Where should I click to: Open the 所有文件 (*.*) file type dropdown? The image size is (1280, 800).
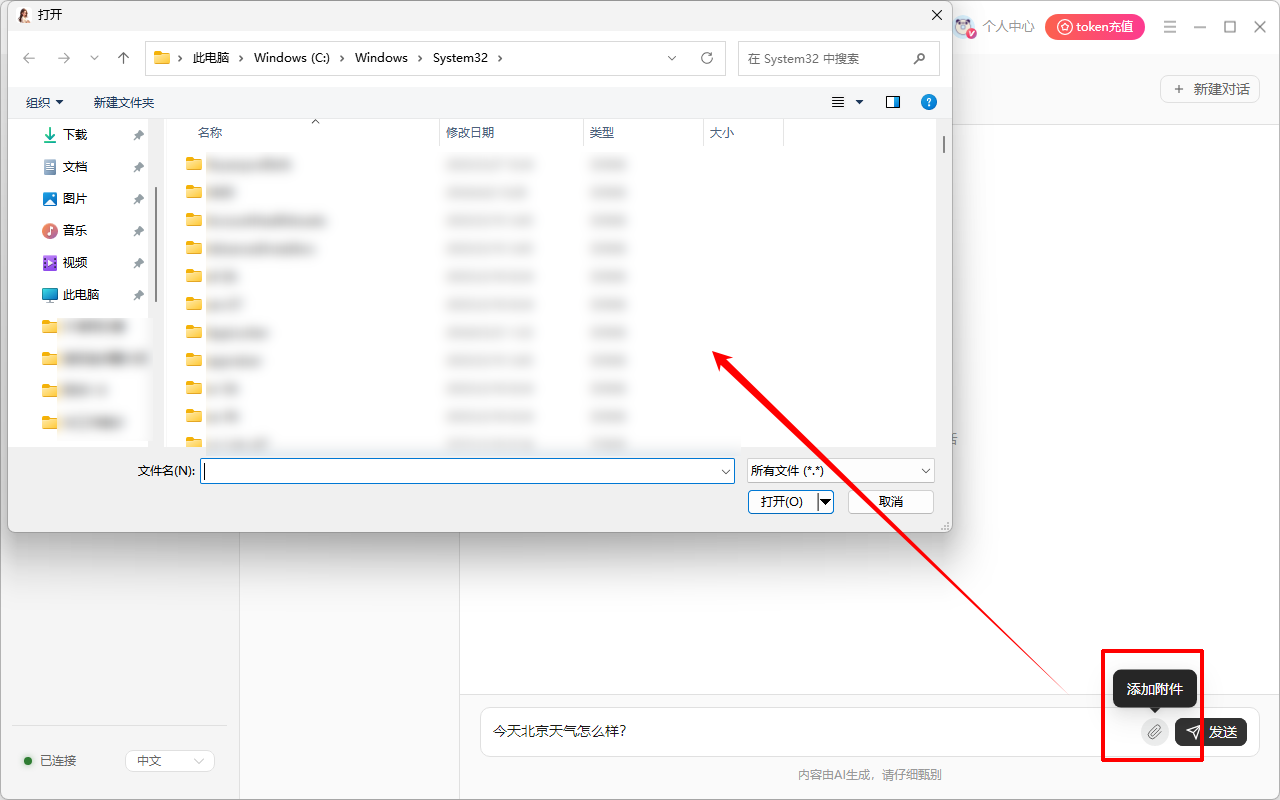tap(840, 471)
